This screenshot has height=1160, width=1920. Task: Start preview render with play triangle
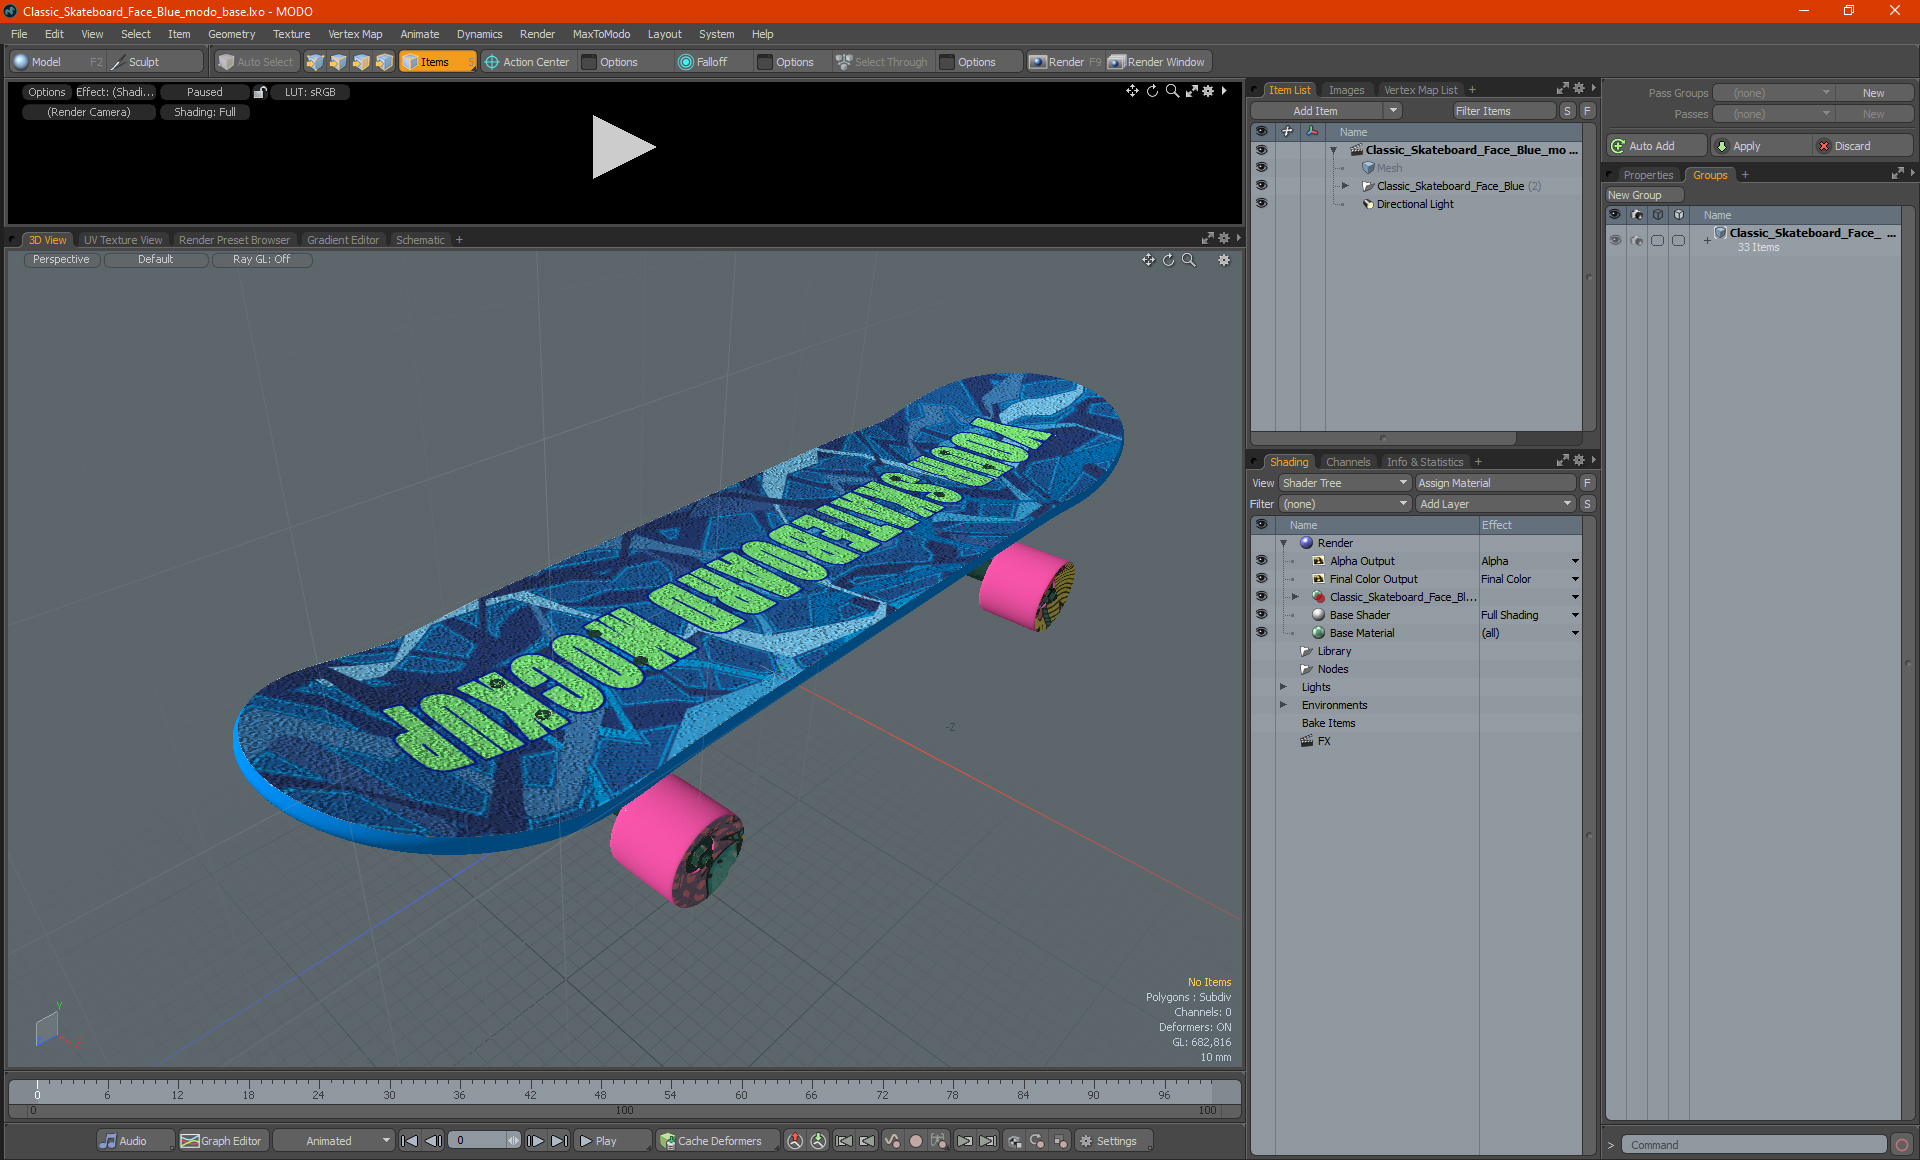point(622,147)
